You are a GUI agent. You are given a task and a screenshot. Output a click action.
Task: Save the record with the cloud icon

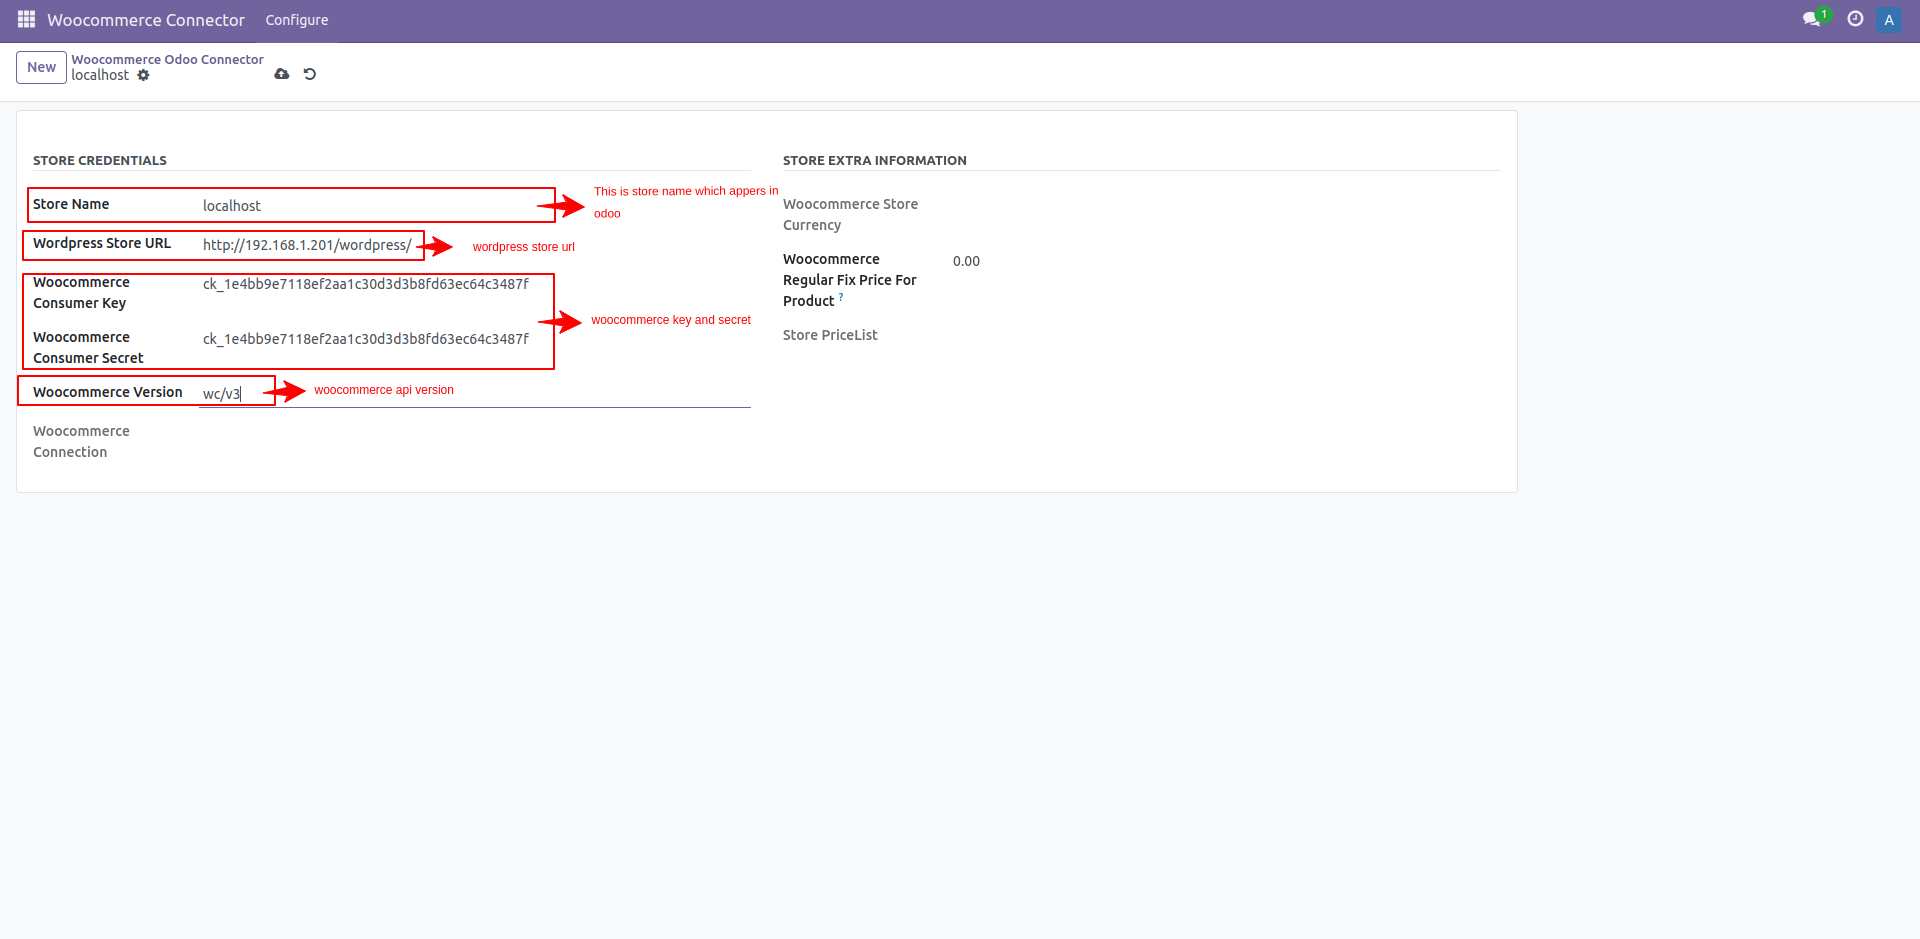(281, 73)
